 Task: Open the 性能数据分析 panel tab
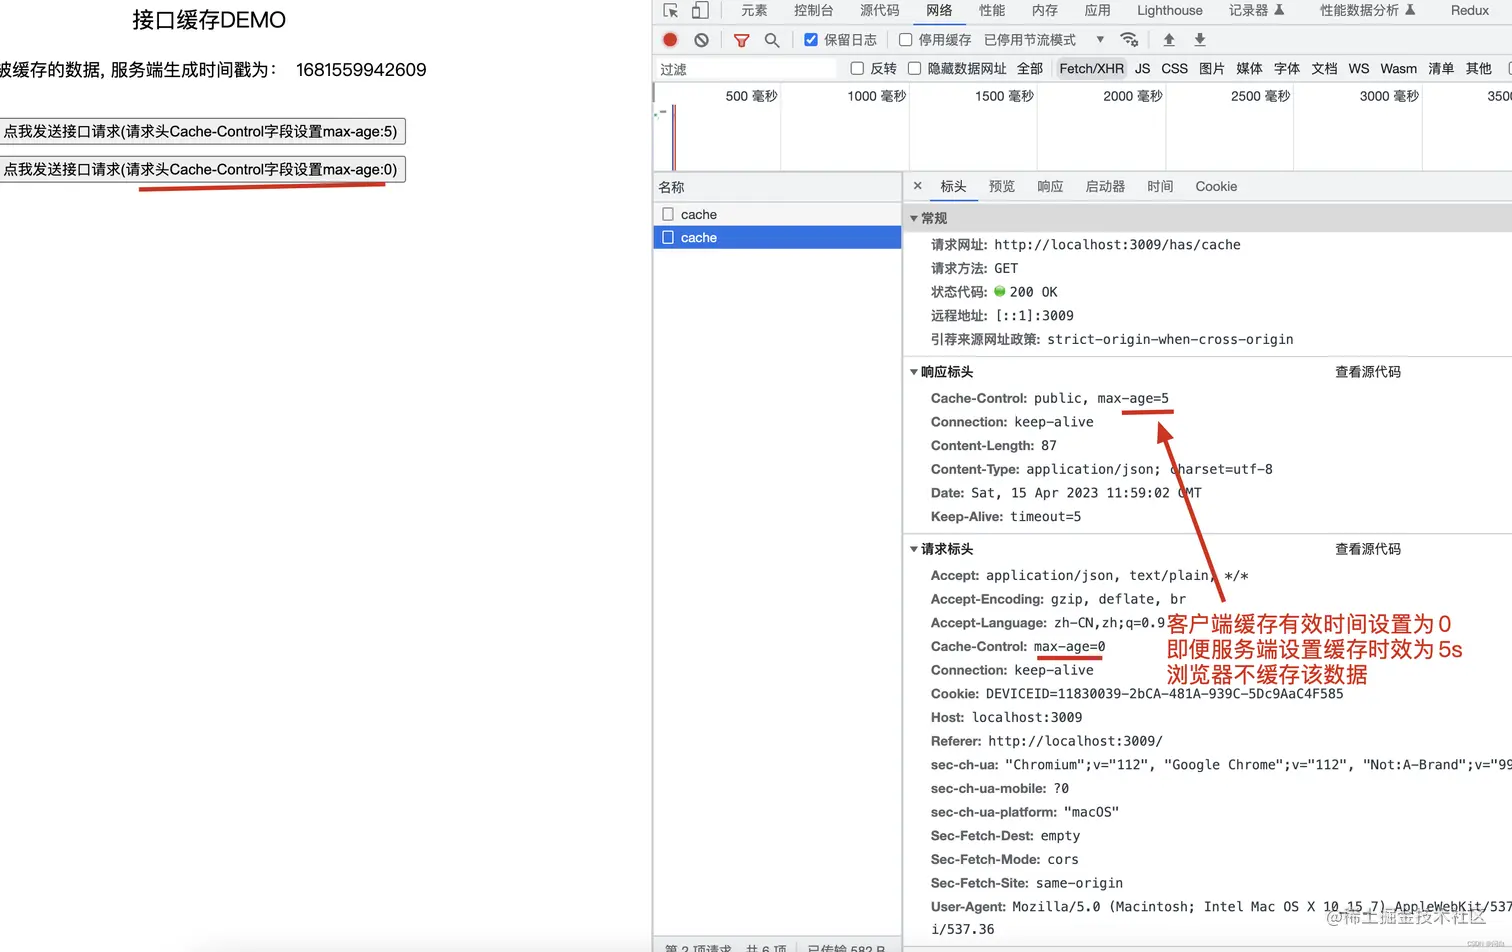[1367, 10]
